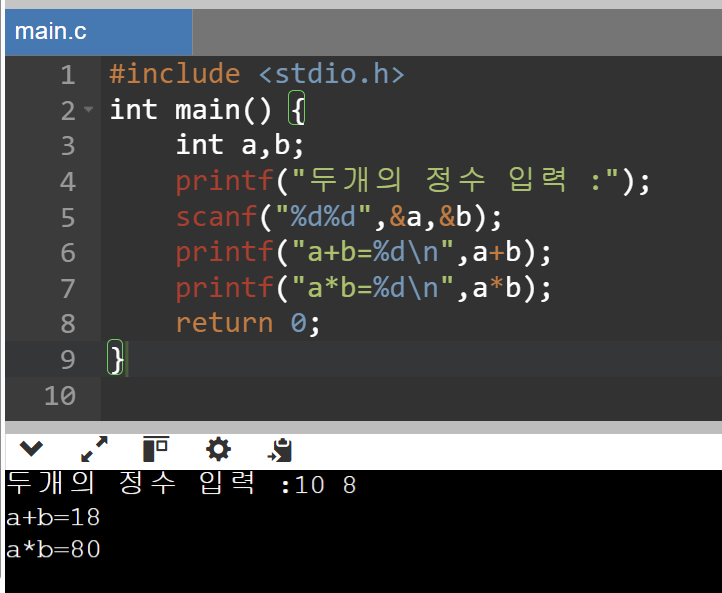722x593 pixels.
Task: Switch to the main.c tab
Action: [x=98, y=32]
